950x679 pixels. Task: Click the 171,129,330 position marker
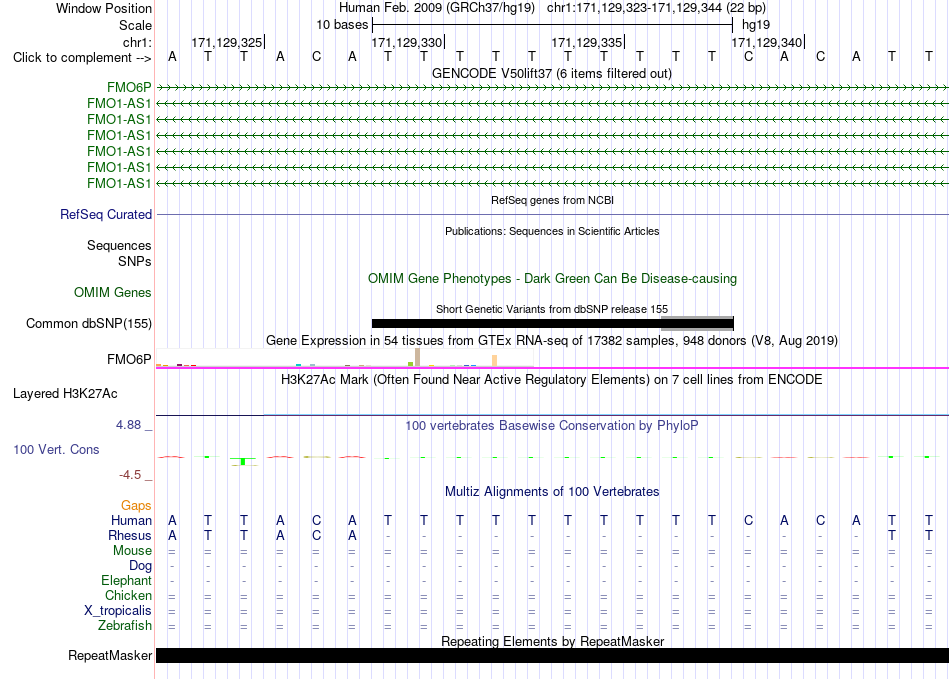point(408,42)
